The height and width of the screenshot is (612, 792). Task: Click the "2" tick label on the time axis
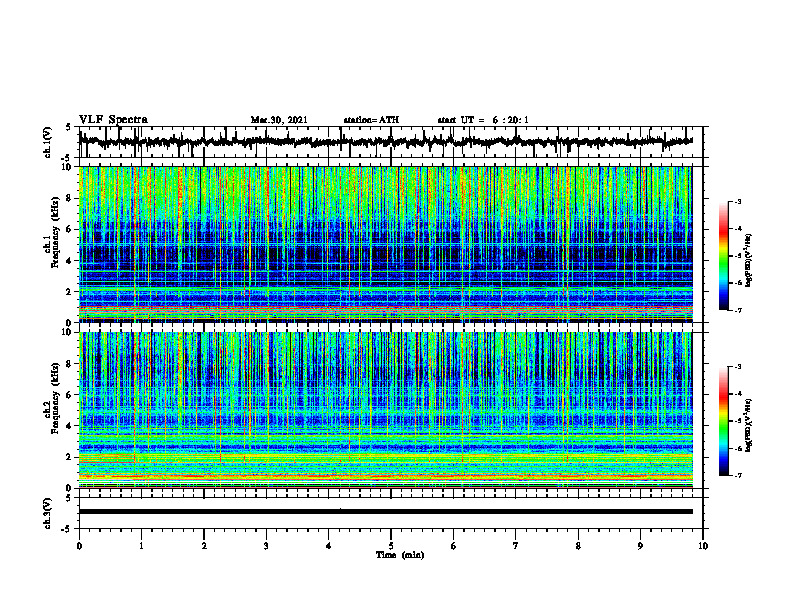click(x=204, y=546)
